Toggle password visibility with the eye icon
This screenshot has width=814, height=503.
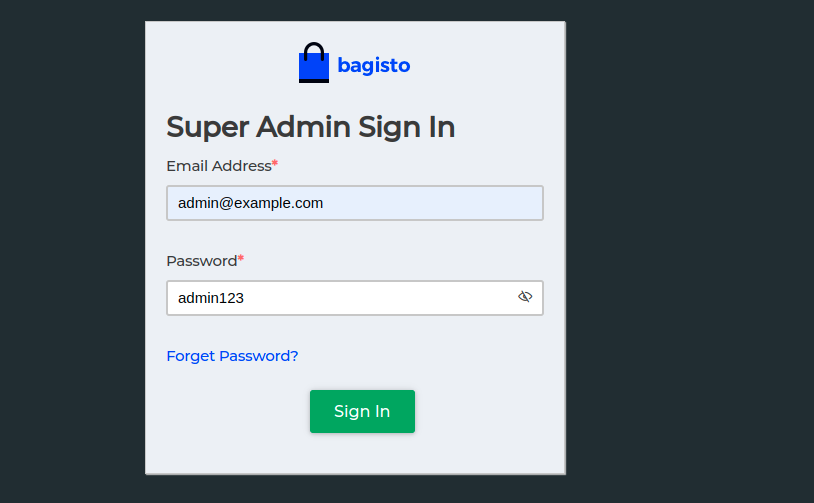525,296
